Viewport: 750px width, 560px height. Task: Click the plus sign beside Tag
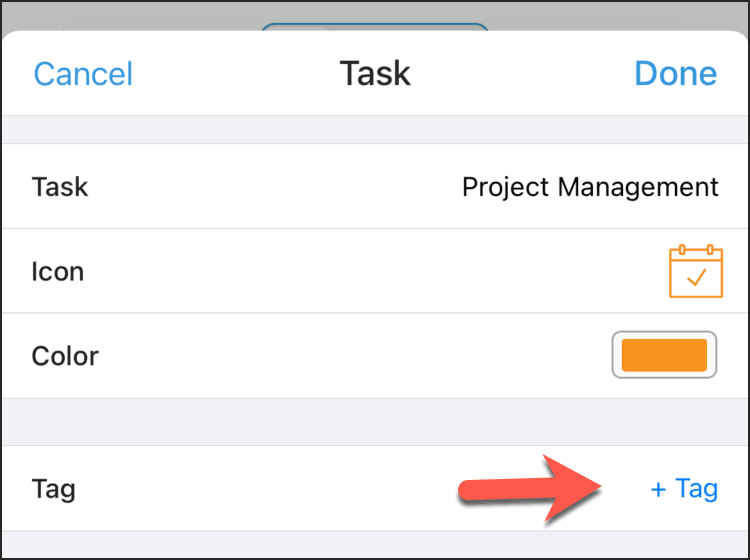pyautogui.click(x=658, y=489)
